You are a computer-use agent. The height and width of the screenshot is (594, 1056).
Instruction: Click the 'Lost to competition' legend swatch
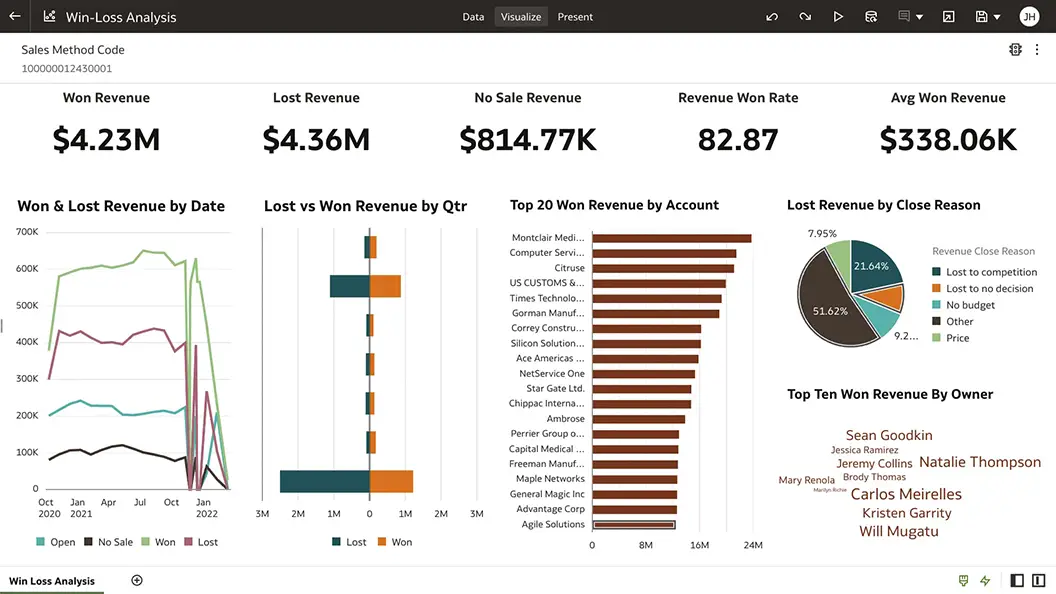[937, 272]
